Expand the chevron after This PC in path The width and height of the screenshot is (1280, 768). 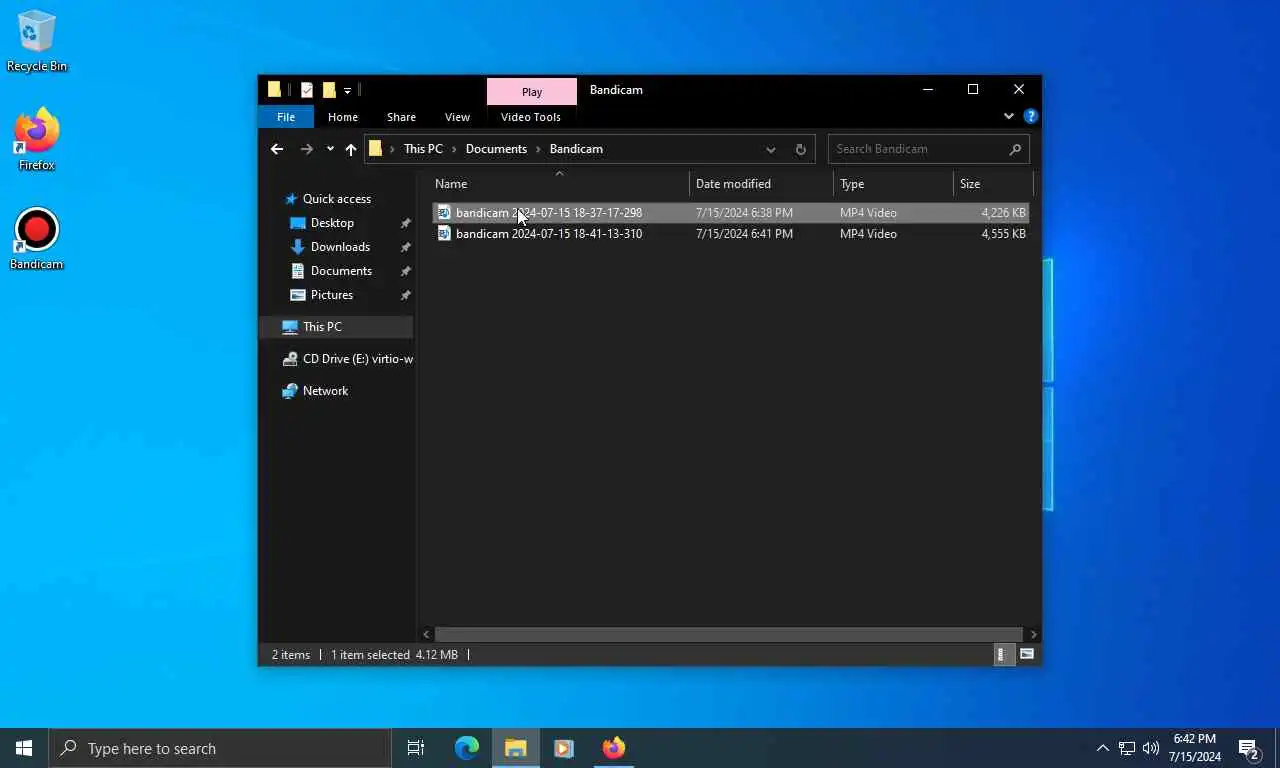pyautogui.click(x=454, y=149)
